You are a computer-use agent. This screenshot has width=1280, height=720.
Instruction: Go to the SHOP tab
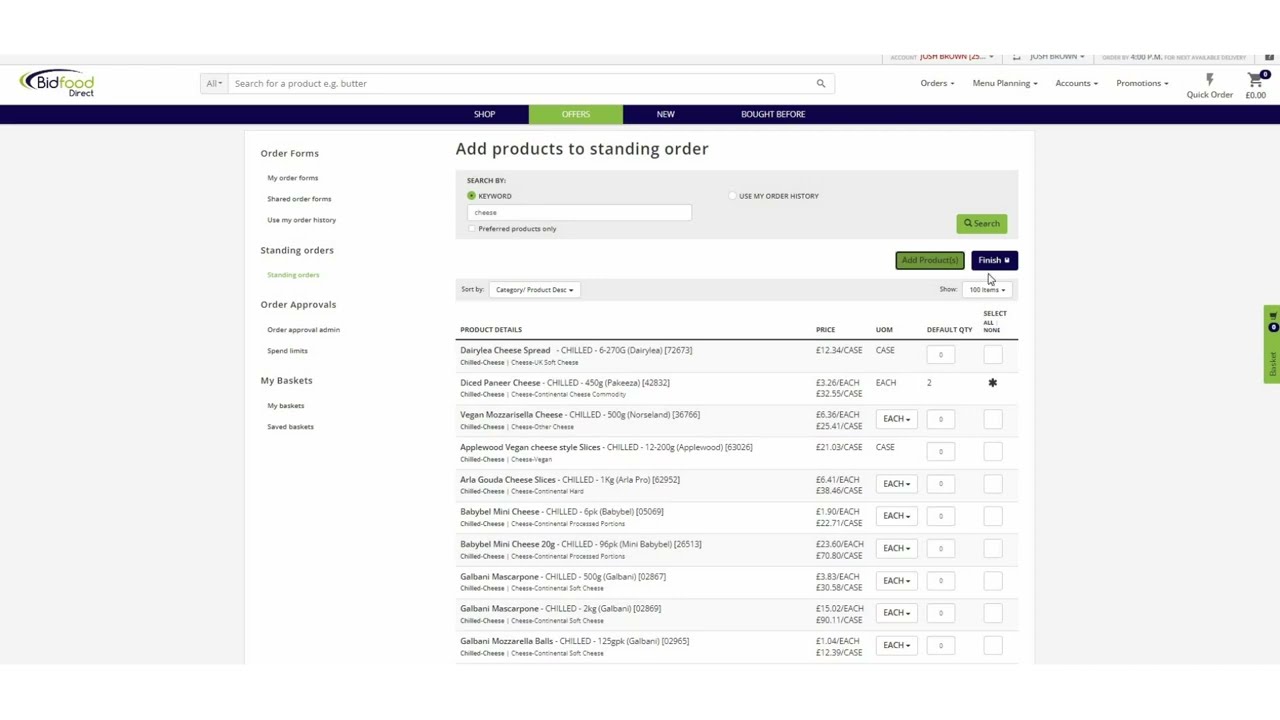484,114
